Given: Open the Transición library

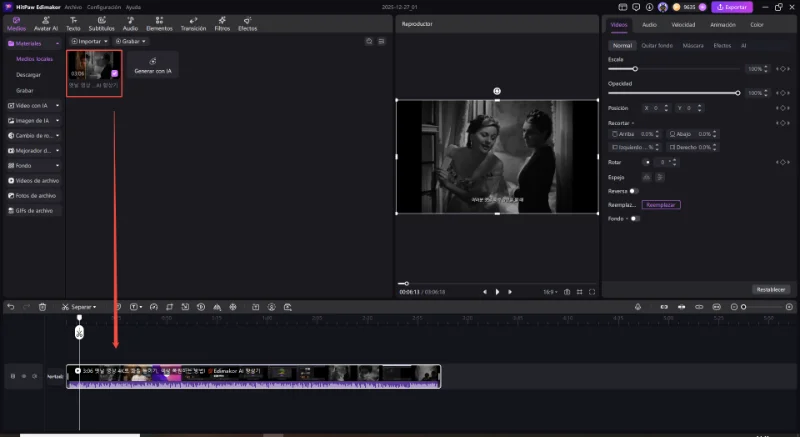Looking at the screenshot, I should pos(193,25).
